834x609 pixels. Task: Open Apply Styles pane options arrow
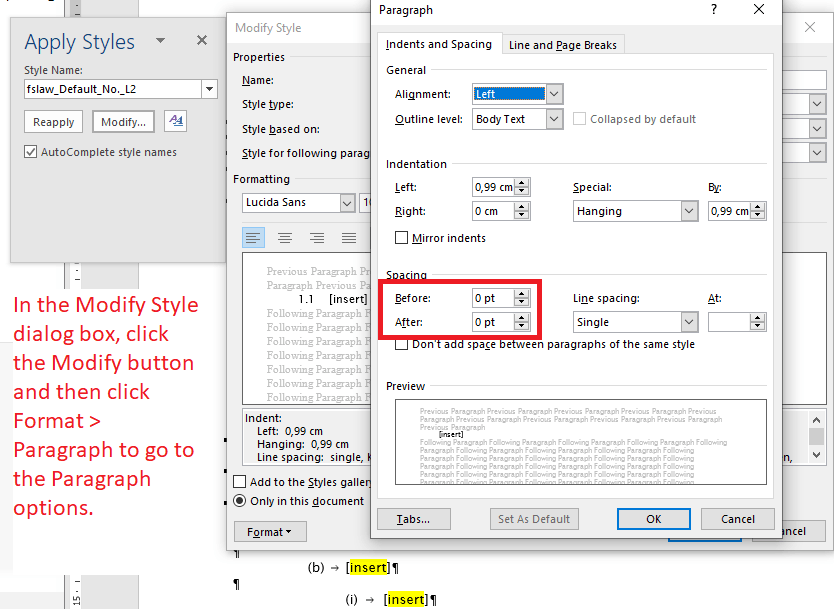160,40
